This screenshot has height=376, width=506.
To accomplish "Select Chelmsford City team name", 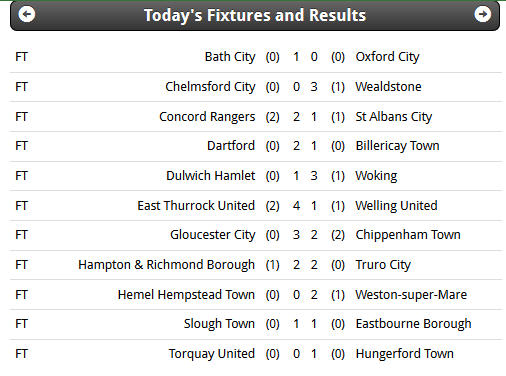I will (x=210, y=87).
